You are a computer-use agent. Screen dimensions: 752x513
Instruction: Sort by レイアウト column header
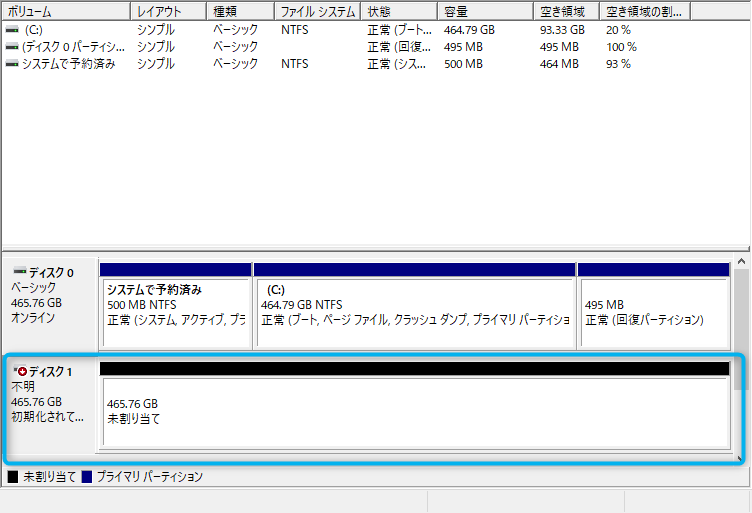(169, 11)
